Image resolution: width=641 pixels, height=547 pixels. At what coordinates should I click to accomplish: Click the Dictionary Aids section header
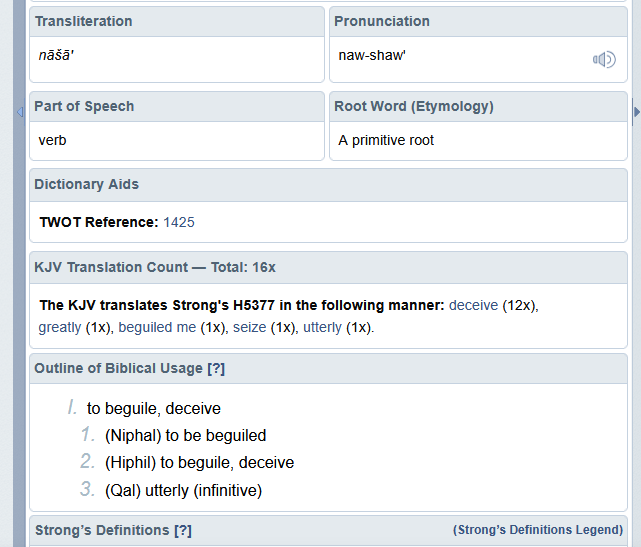(x=86, y=184)
